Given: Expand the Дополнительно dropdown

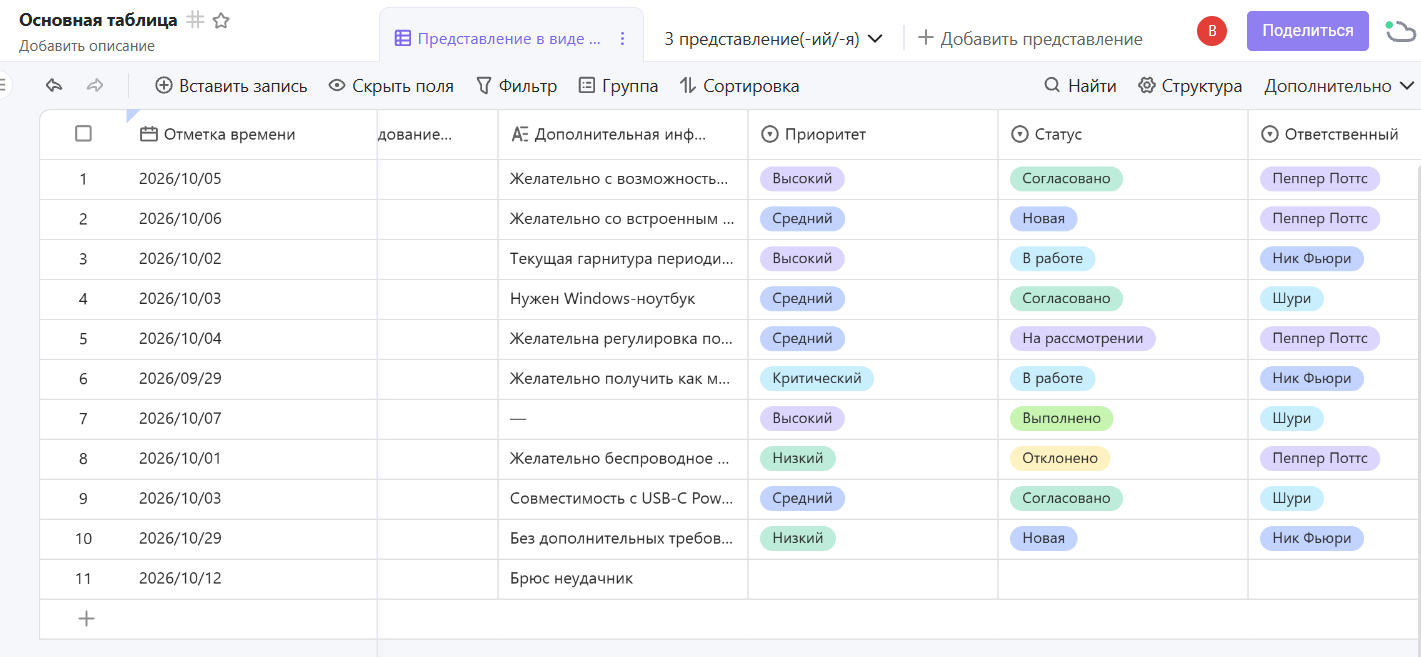Looking at the screenshot, I should [x=1340, y=86].
